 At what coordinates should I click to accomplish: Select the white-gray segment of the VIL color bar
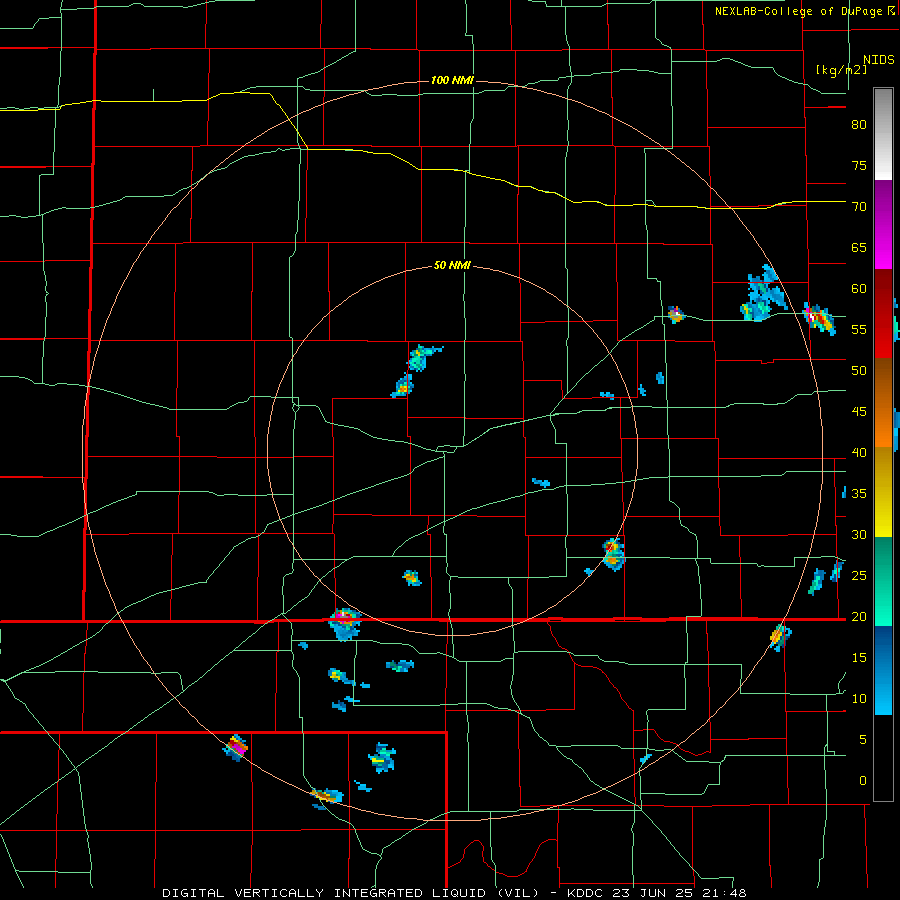click(883, 134)
